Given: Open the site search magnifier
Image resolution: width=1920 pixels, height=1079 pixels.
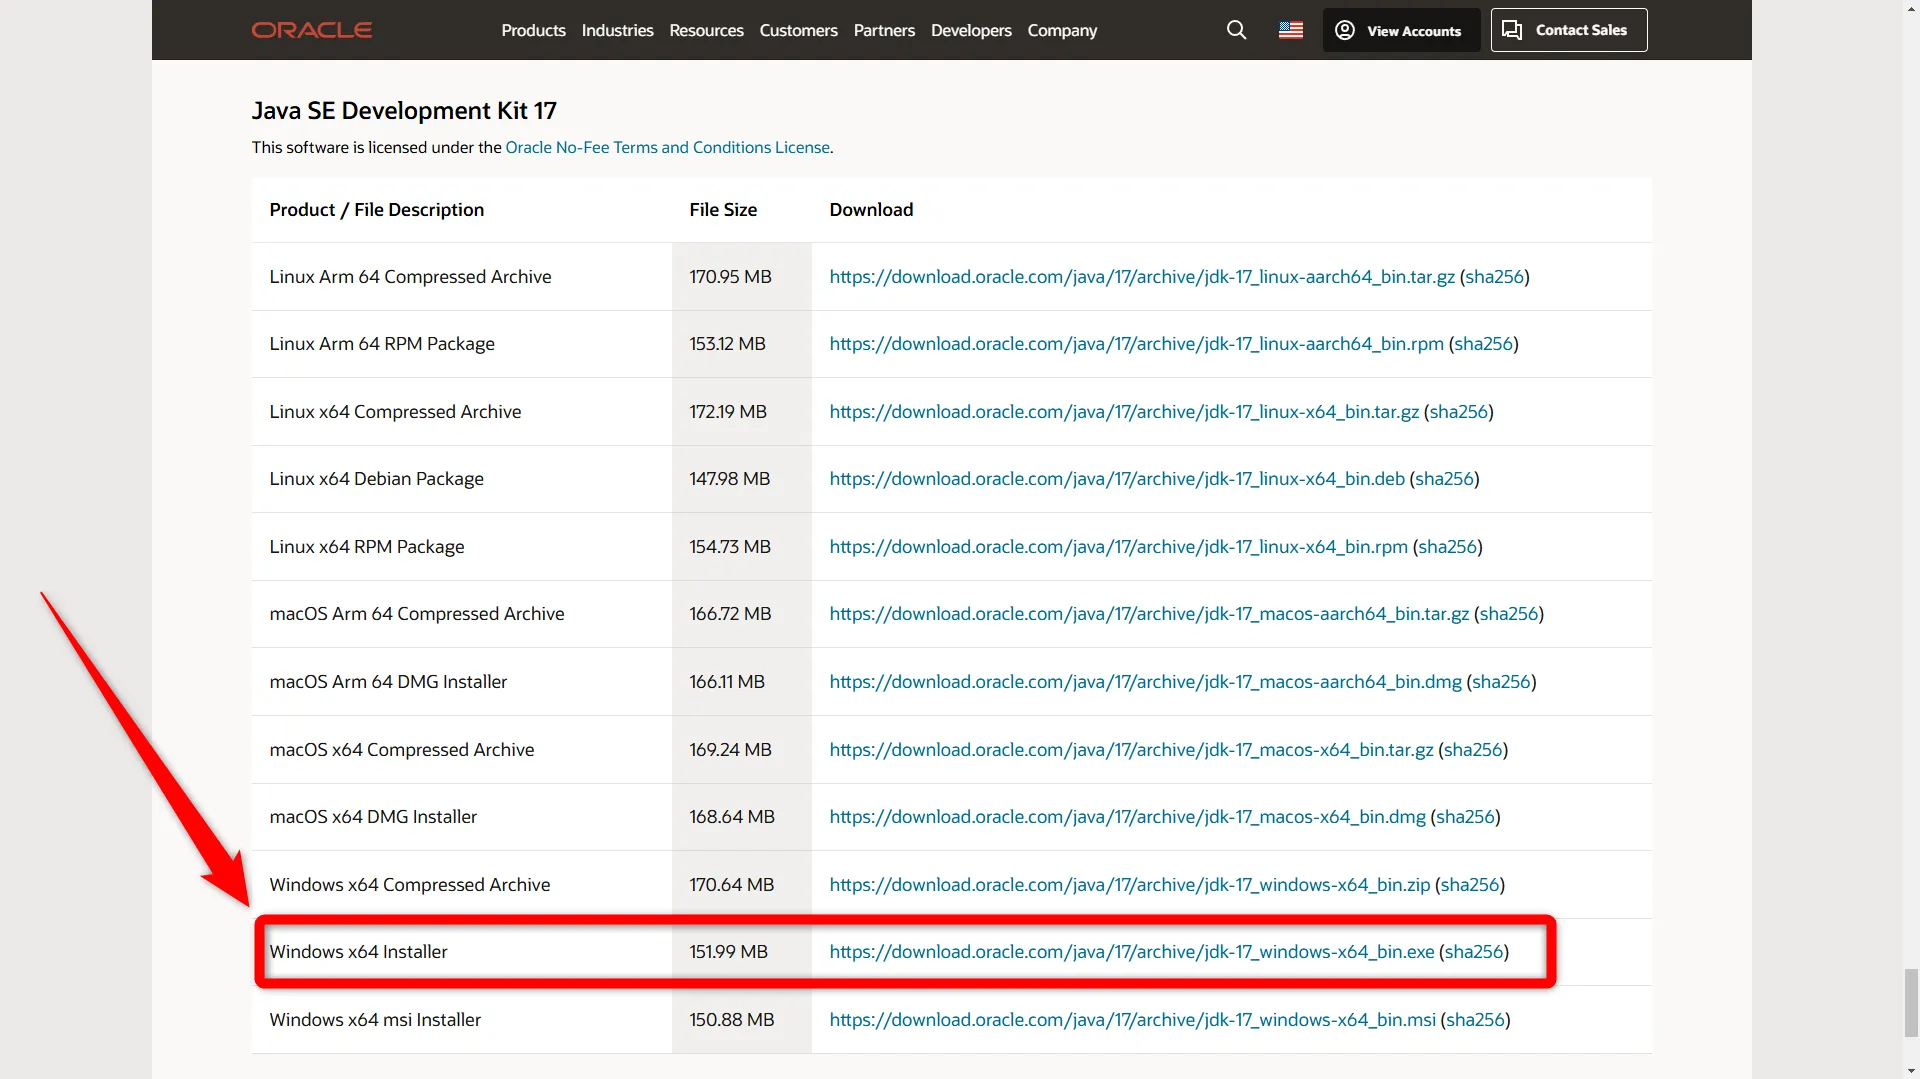Looking at the screenshot, I should tap(1236, 30).
